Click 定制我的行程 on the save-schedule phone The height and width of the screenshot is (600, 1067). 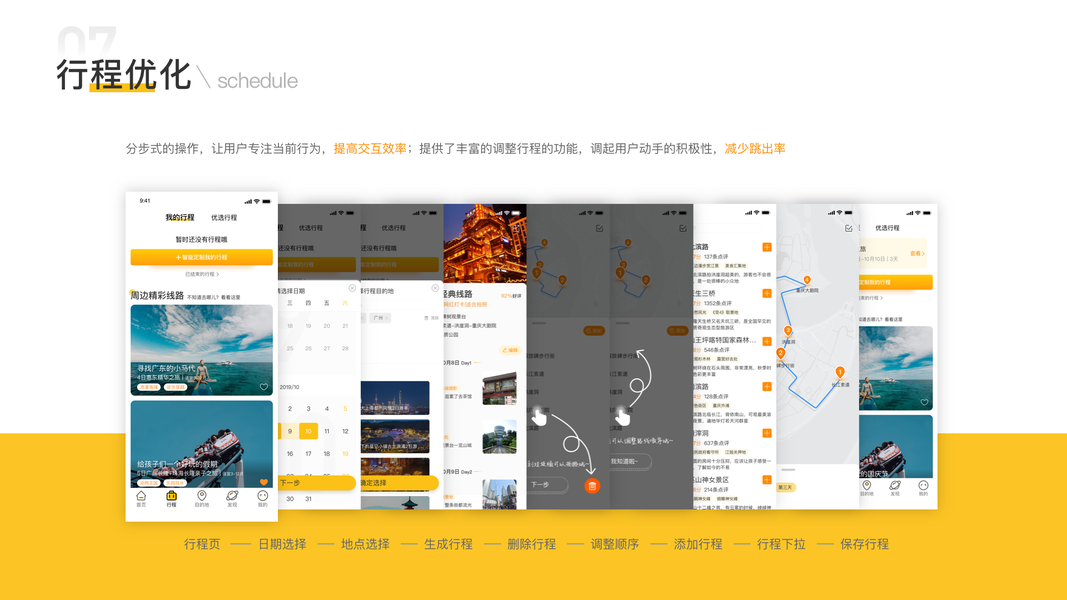[896, 282]
